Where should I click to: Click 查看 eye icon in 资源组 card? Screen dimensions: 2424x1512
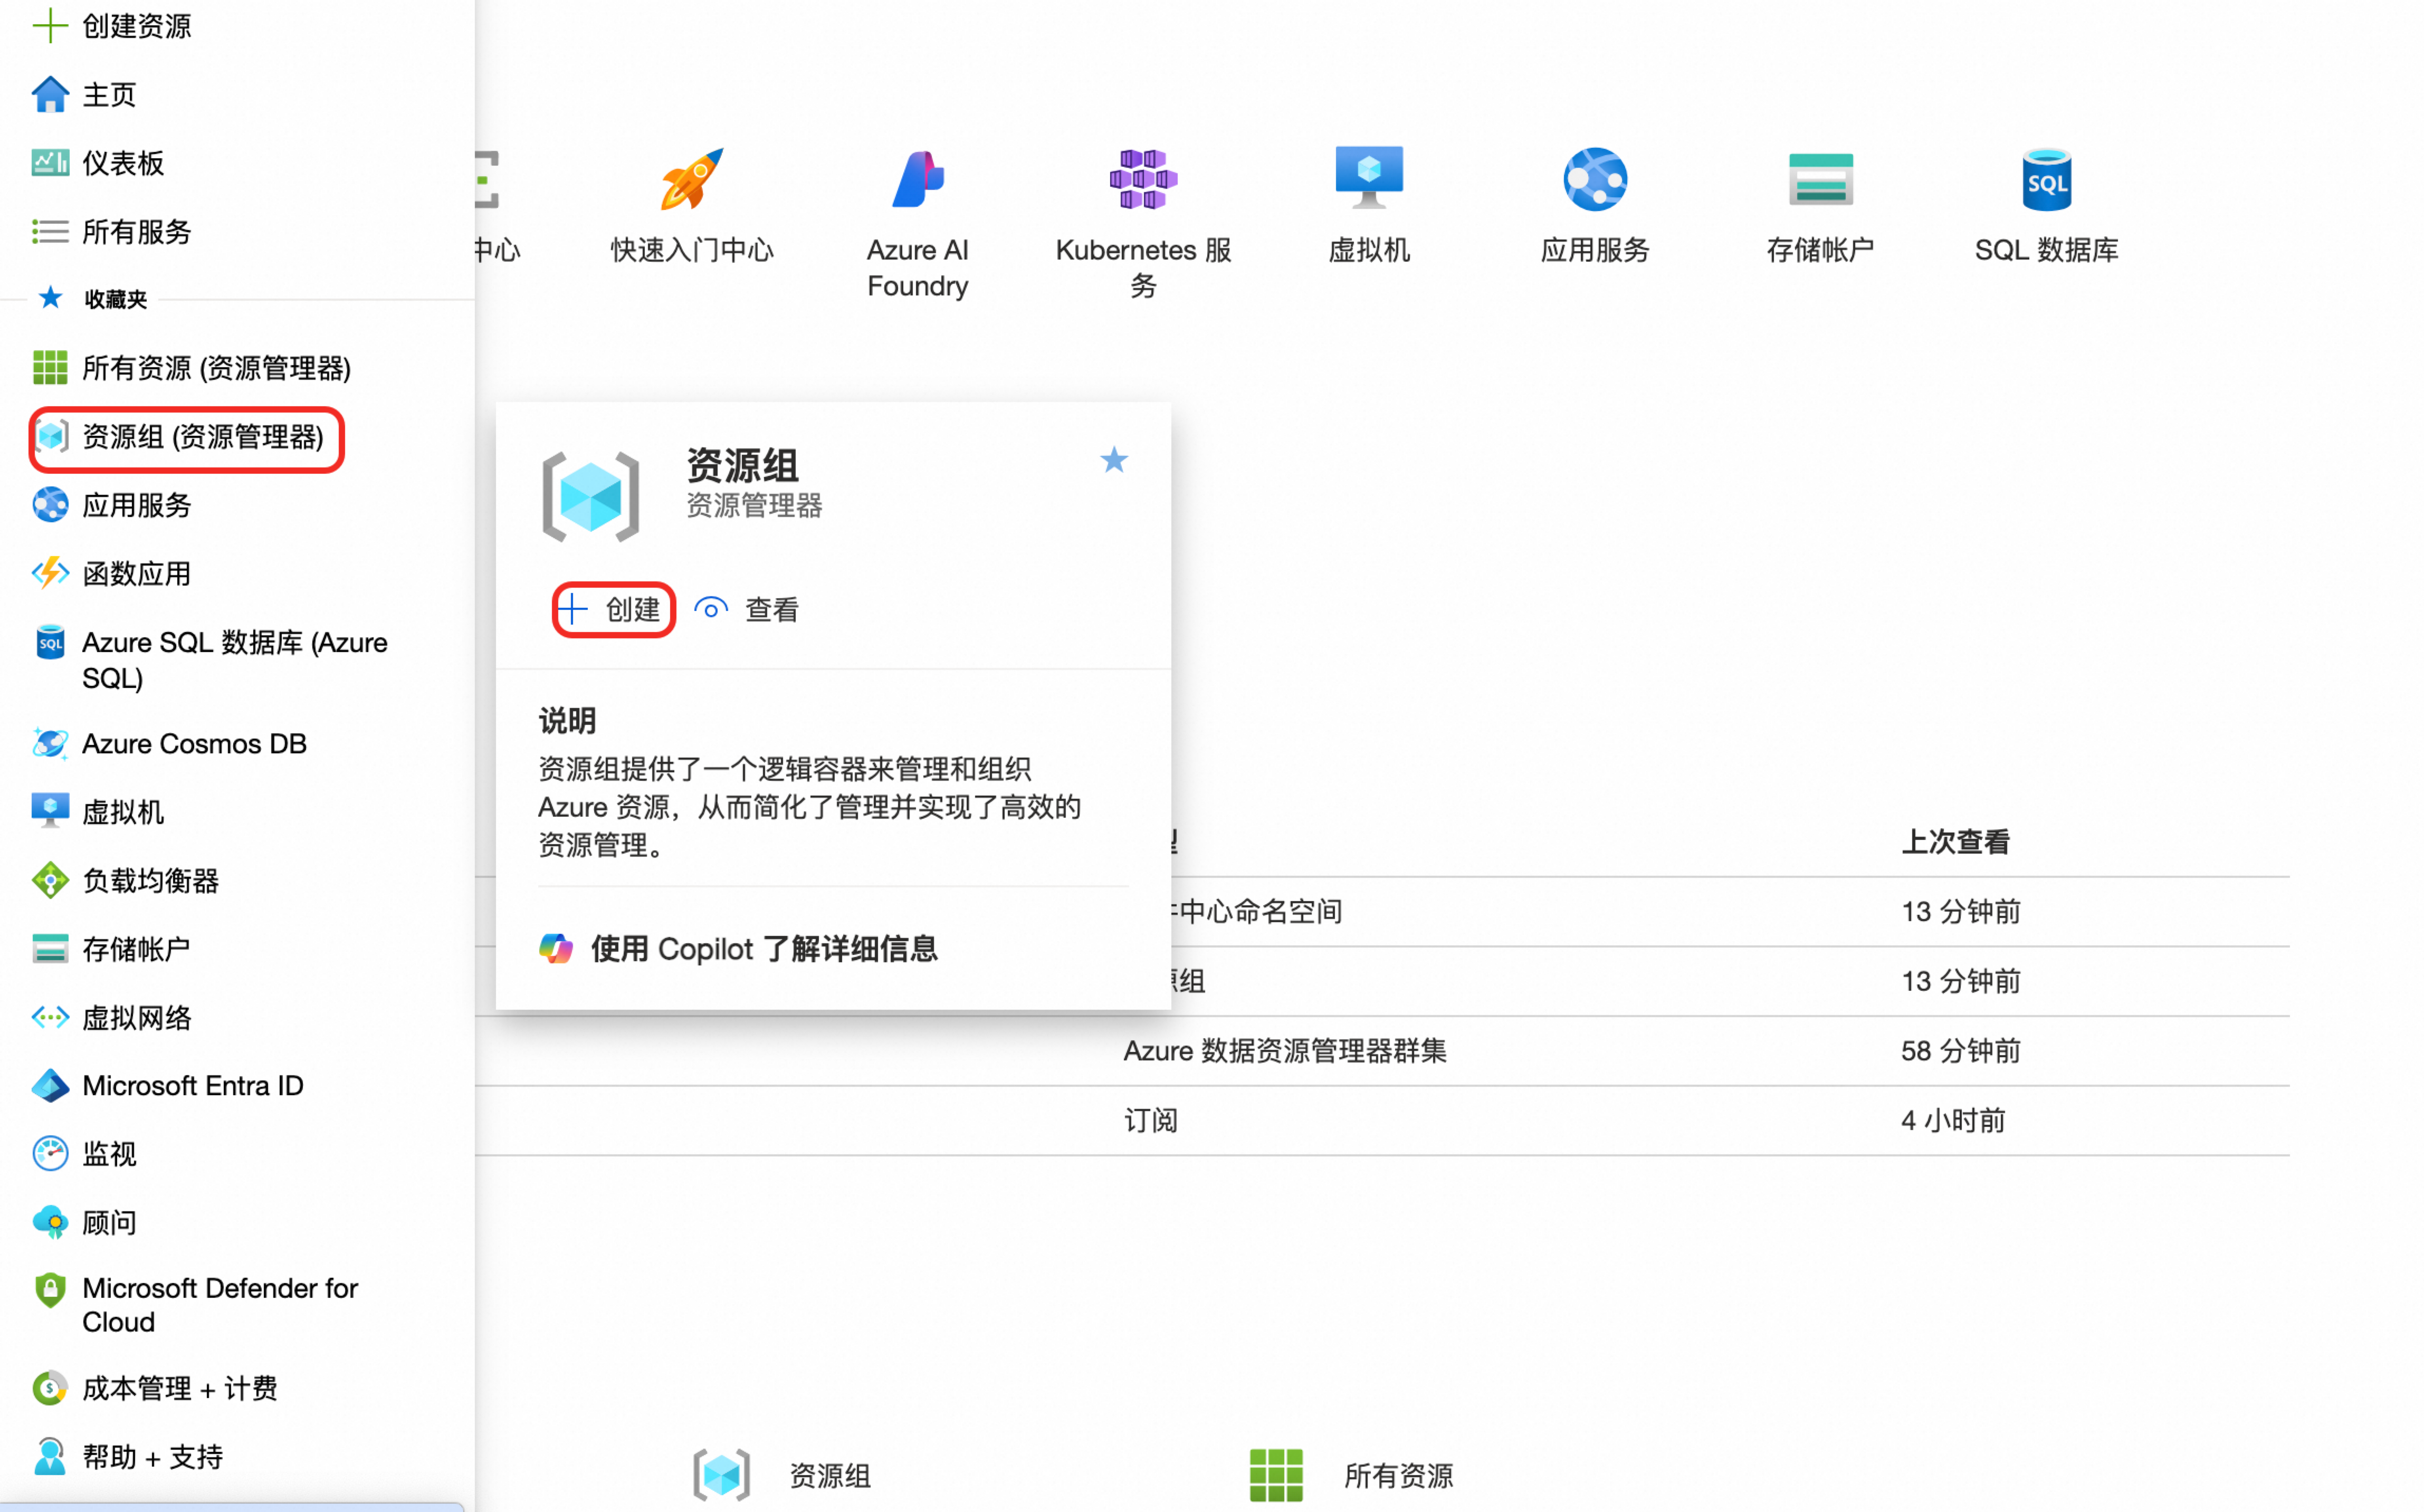[711, 609]
